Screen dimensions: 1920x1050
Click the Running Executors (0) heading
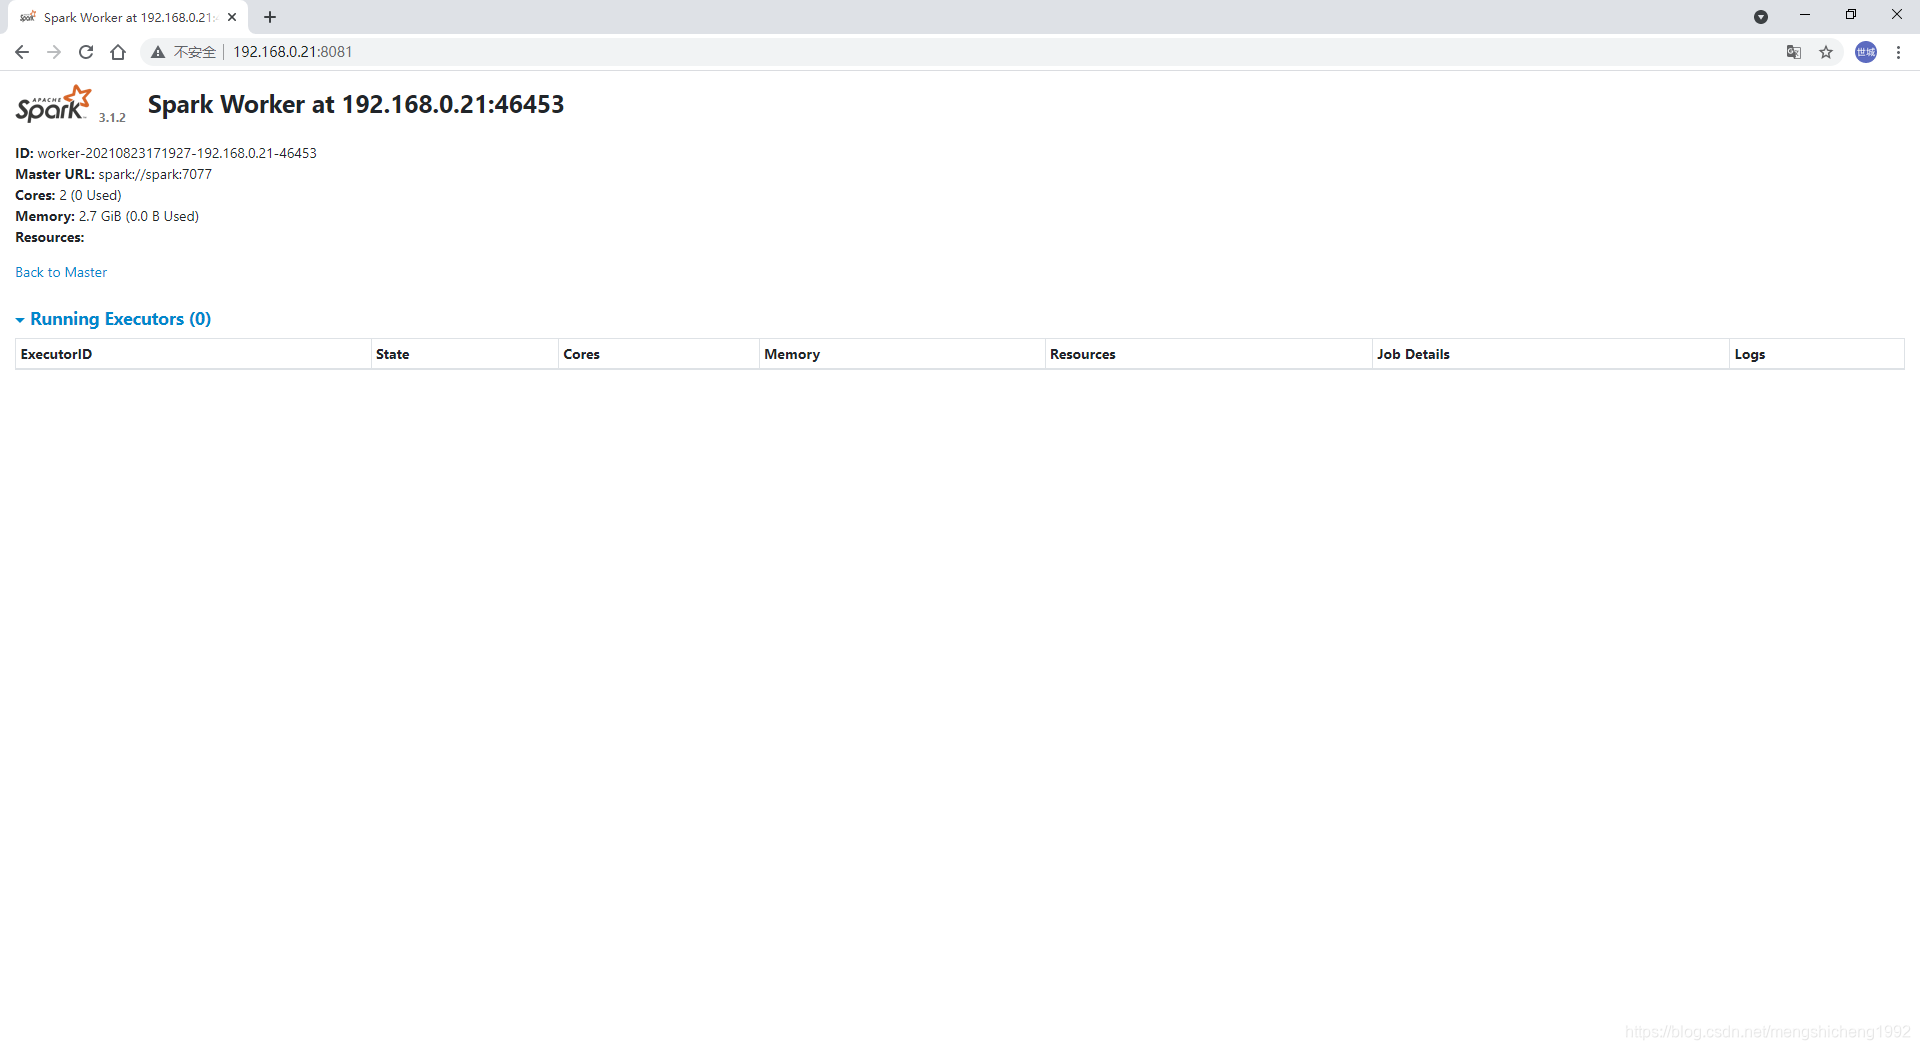tap(120, 319)
